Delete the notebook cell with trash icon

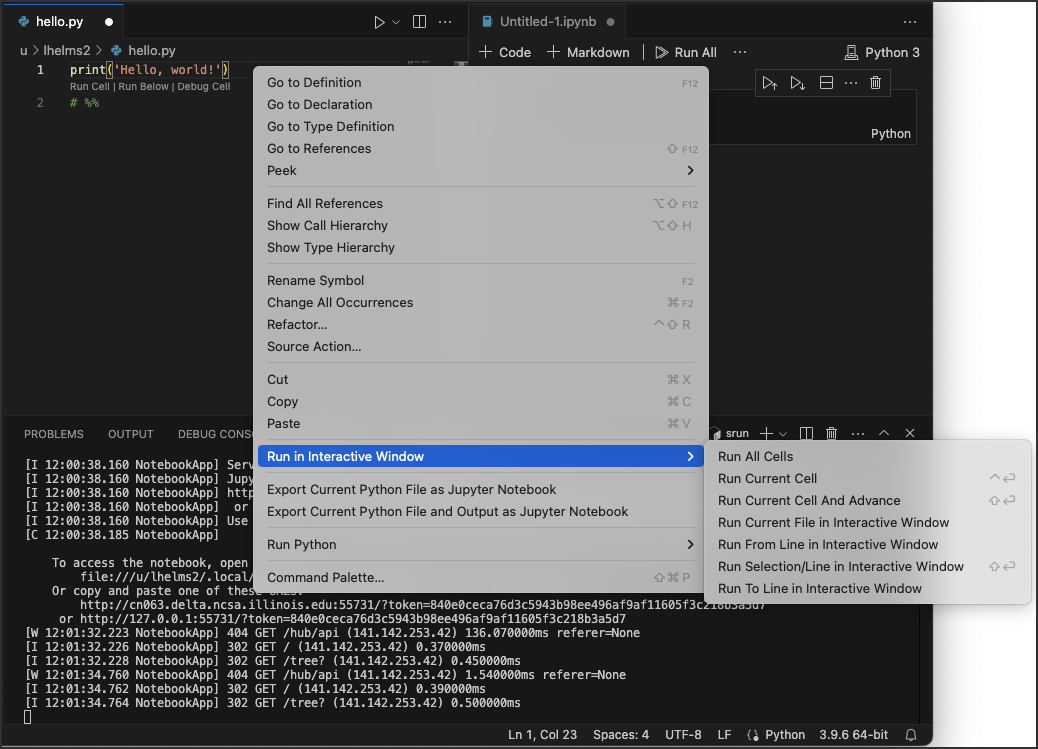[x=876, y=83]
